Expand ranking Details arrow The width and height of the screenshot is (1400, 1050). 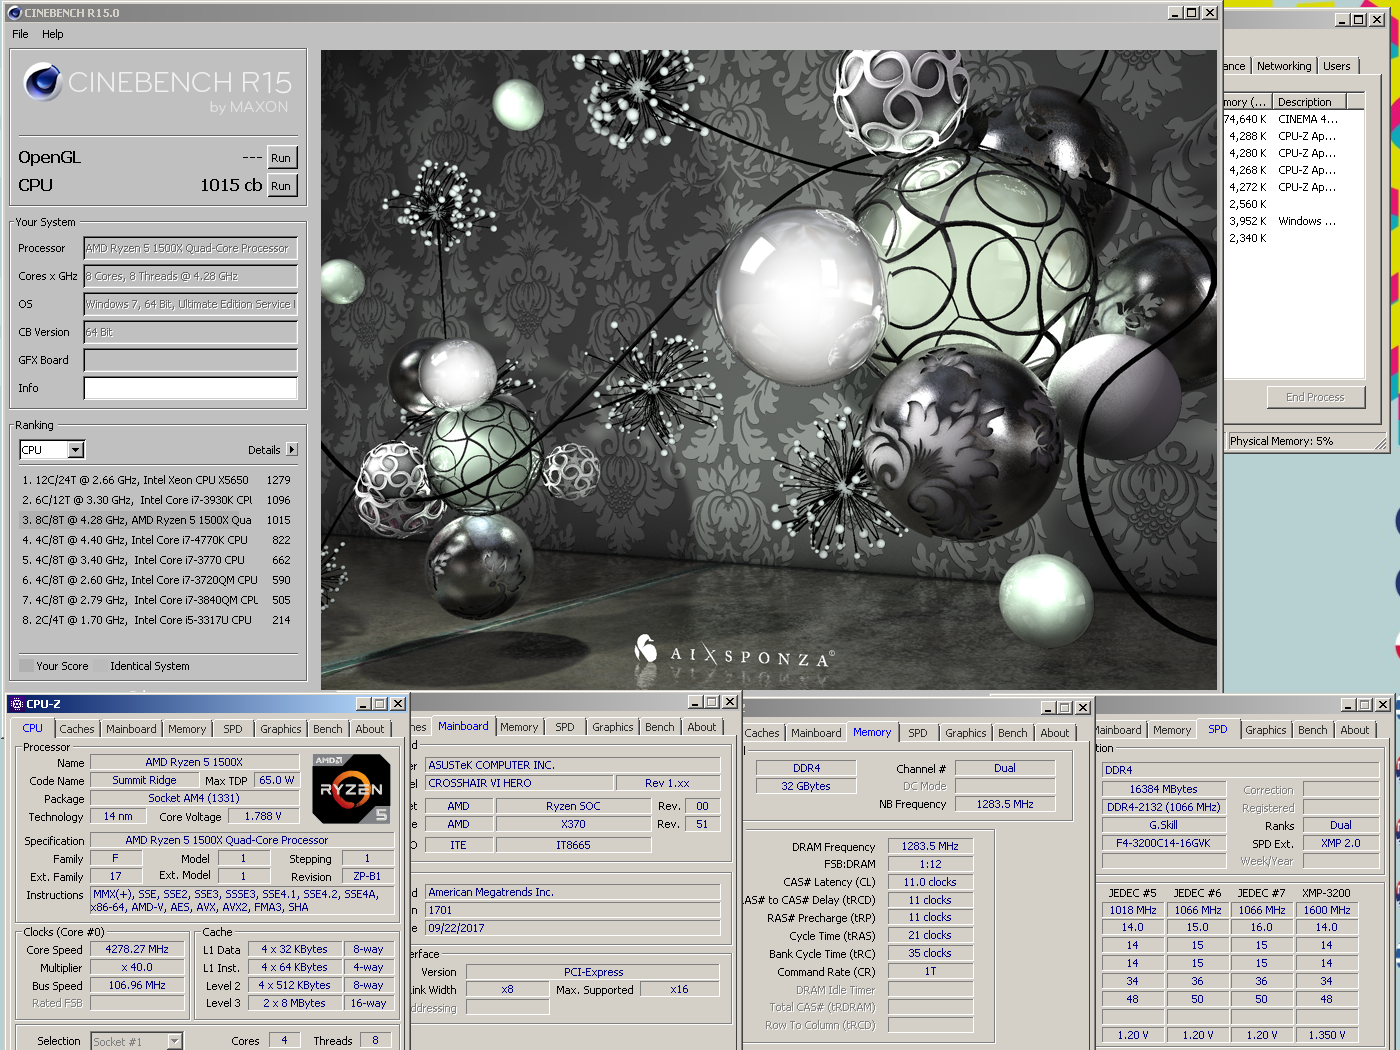292,450
